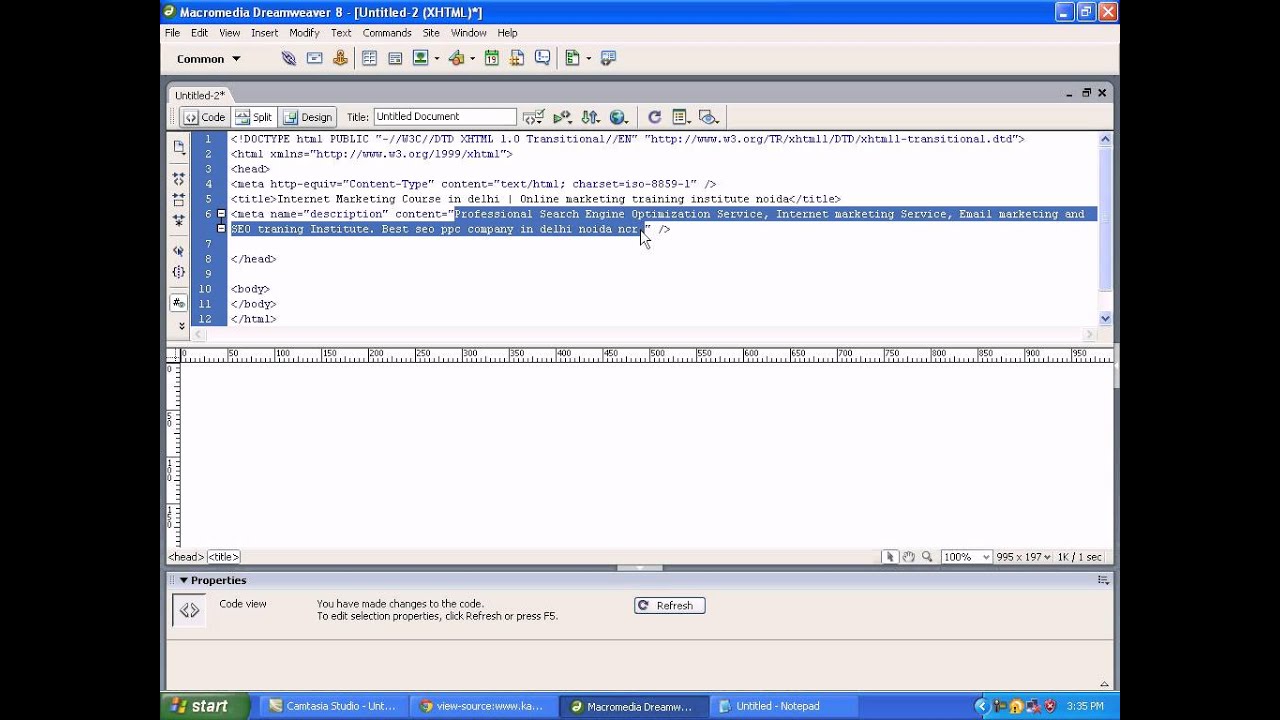Insert the Date calendar icon
The image size is (1280, 720).
pyautogui.click(x=492, y=58)
